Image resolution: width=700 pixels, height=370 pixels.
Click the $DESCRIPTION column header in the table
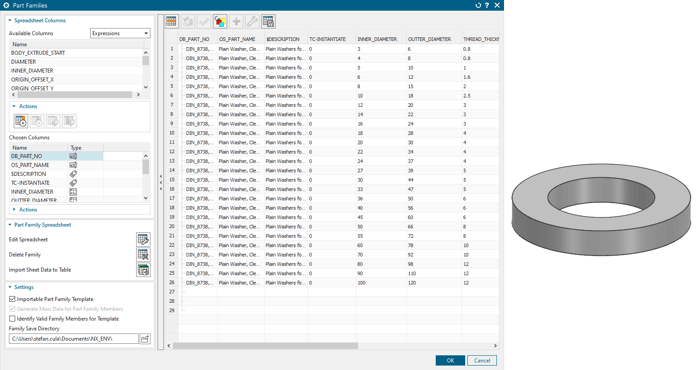pos(286,39)
